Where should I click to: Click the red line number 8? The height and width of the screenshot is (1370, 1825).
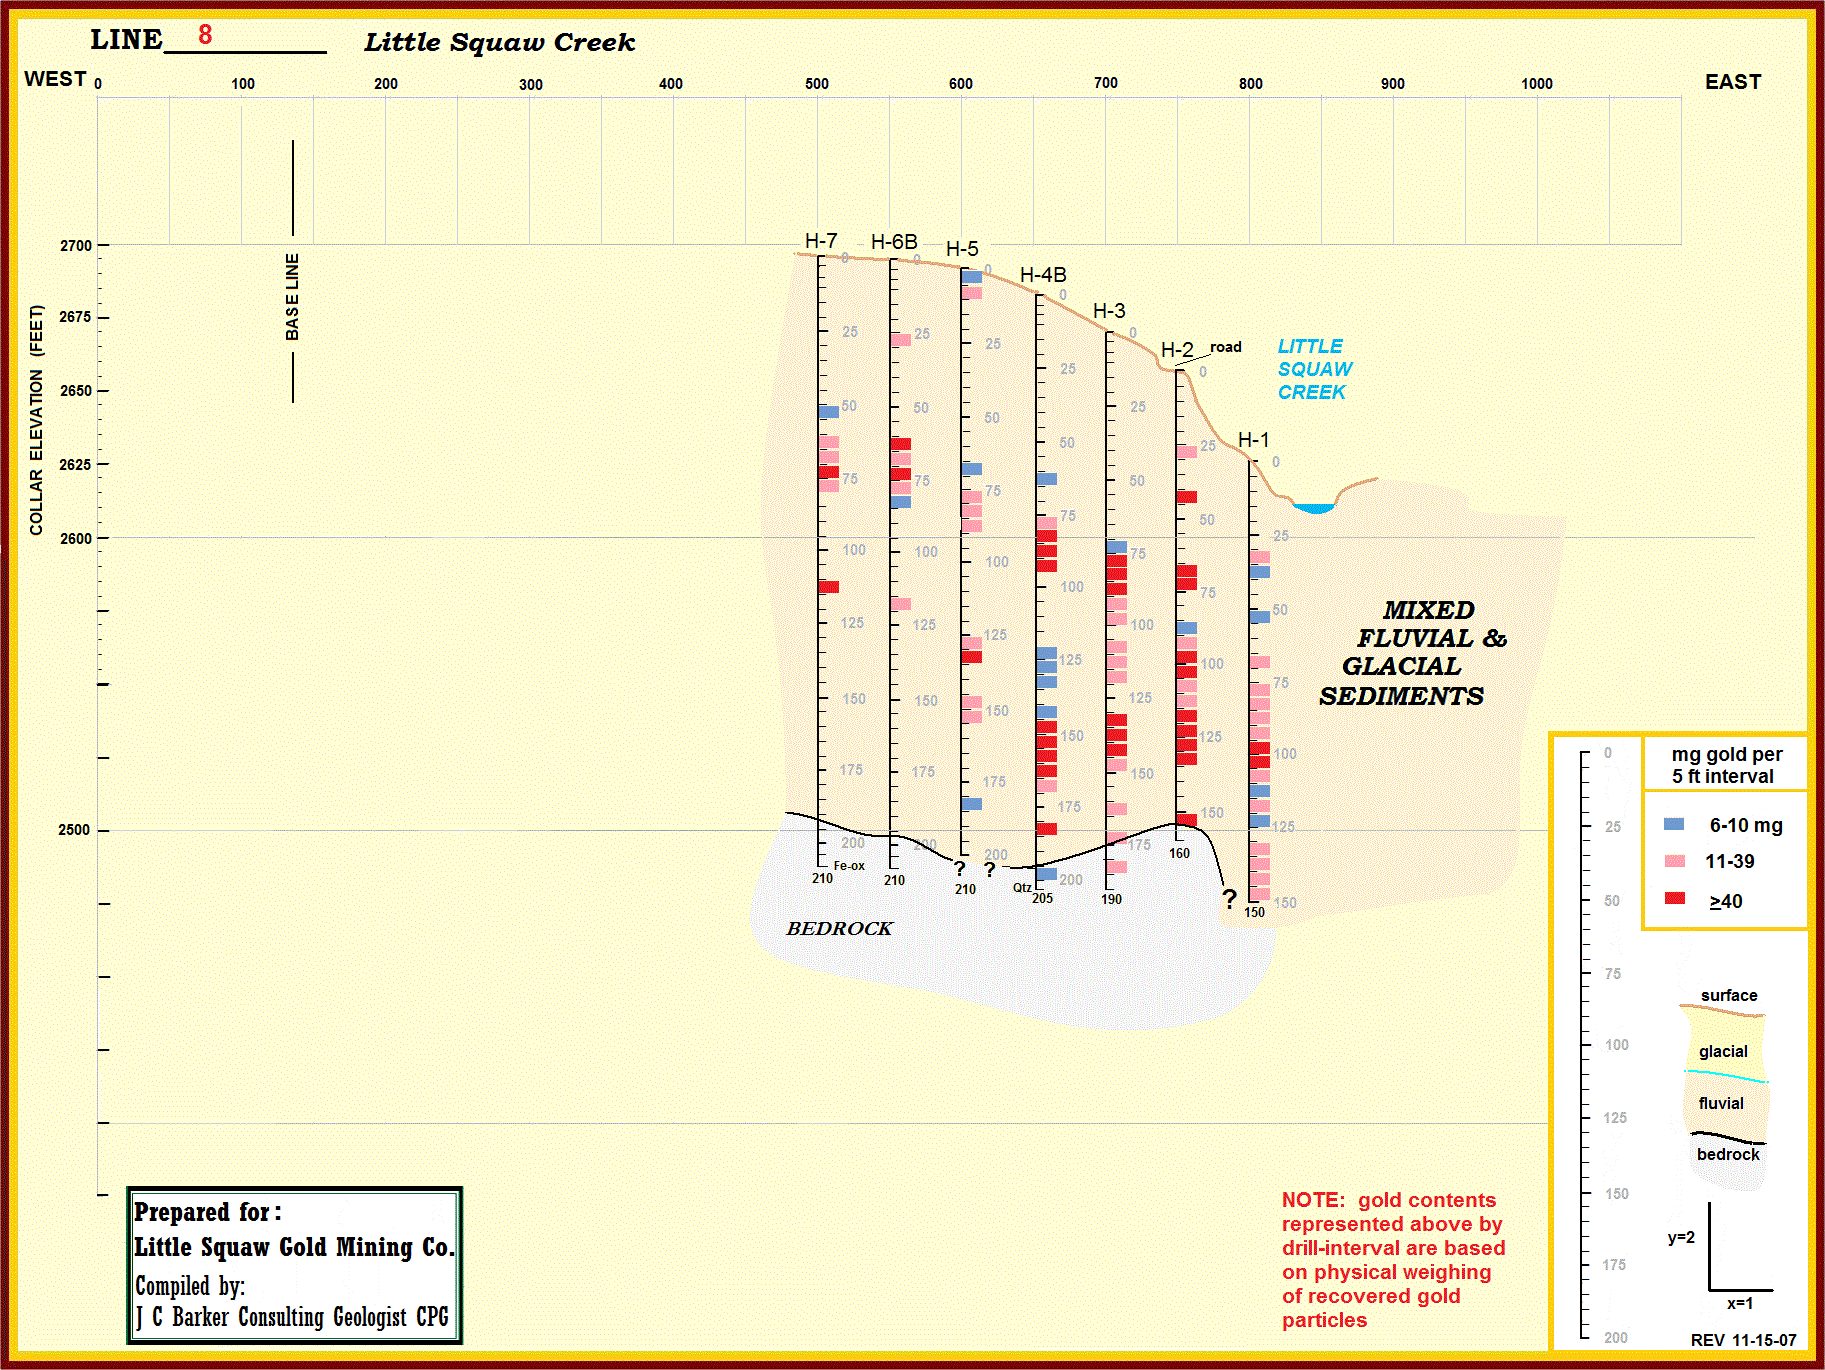[x=205, y=35]
